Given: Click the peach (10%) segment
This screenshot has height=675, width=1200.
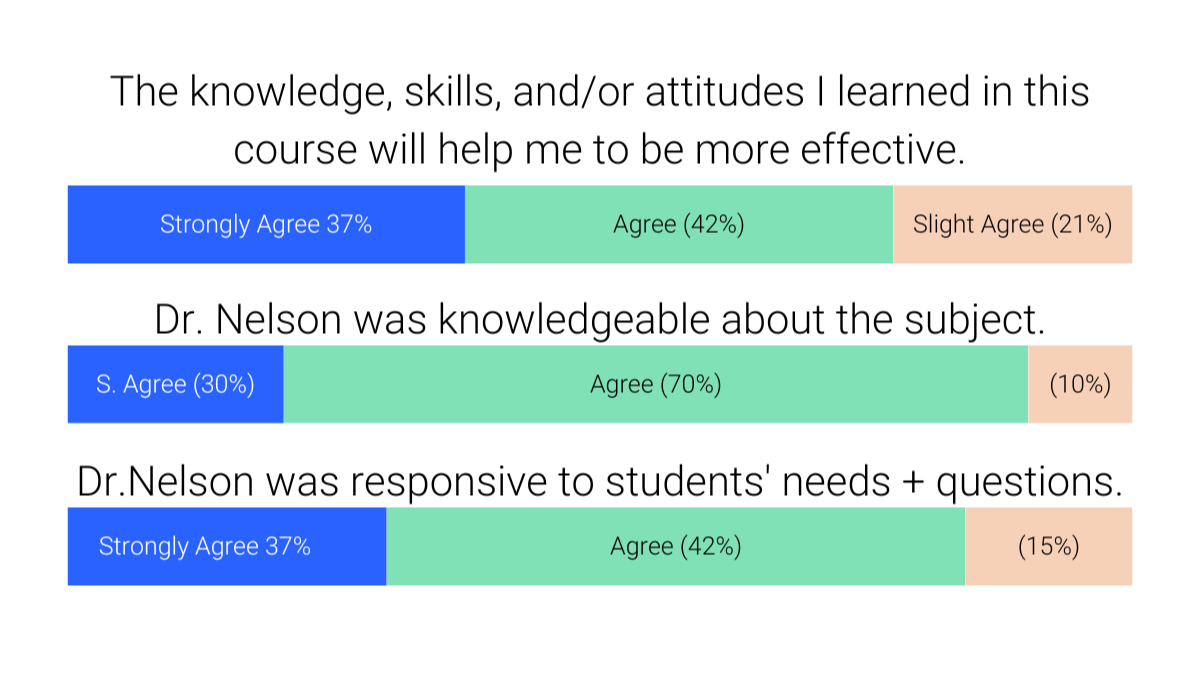Looking at the screenshot, I should [1080, 384].
